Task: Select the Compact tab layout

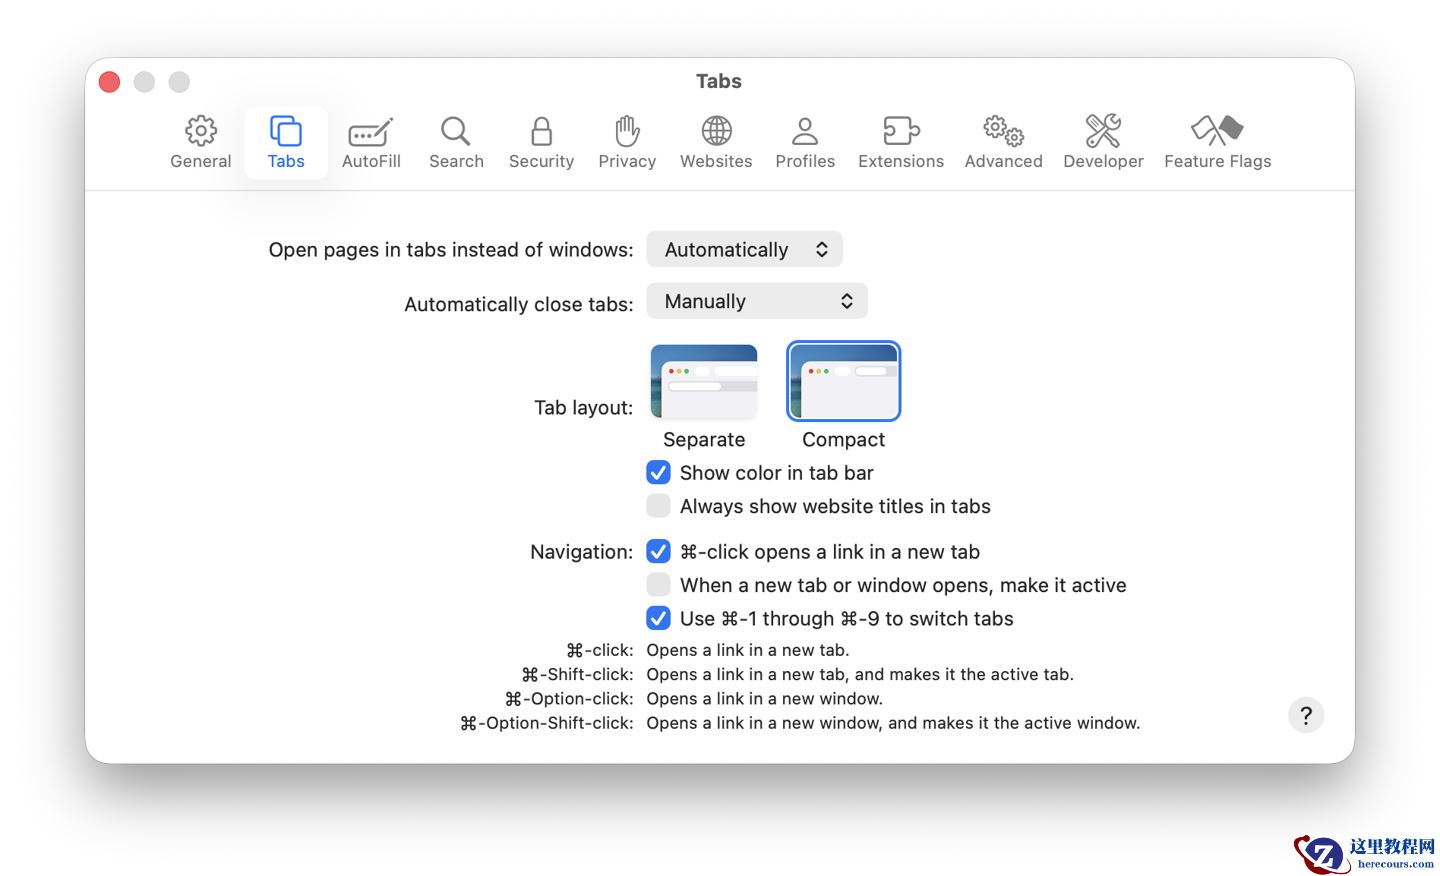Action: pyautogui.click(x=843, y=381)
